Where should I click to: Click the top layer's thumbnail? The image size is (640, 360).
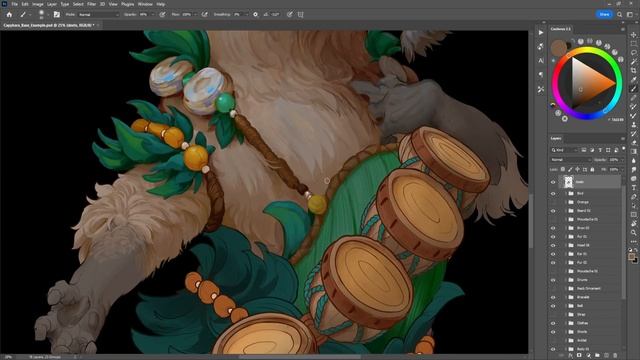(x=568, y=182)
